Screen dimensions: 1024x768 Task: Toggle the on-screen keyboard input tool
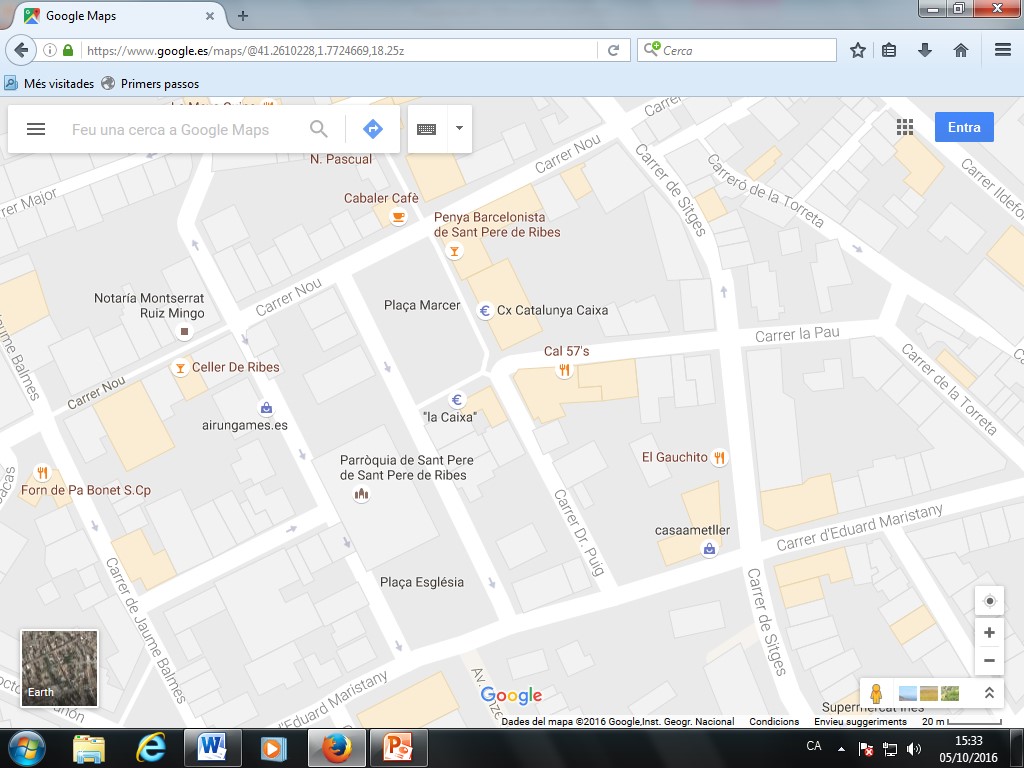426,129
